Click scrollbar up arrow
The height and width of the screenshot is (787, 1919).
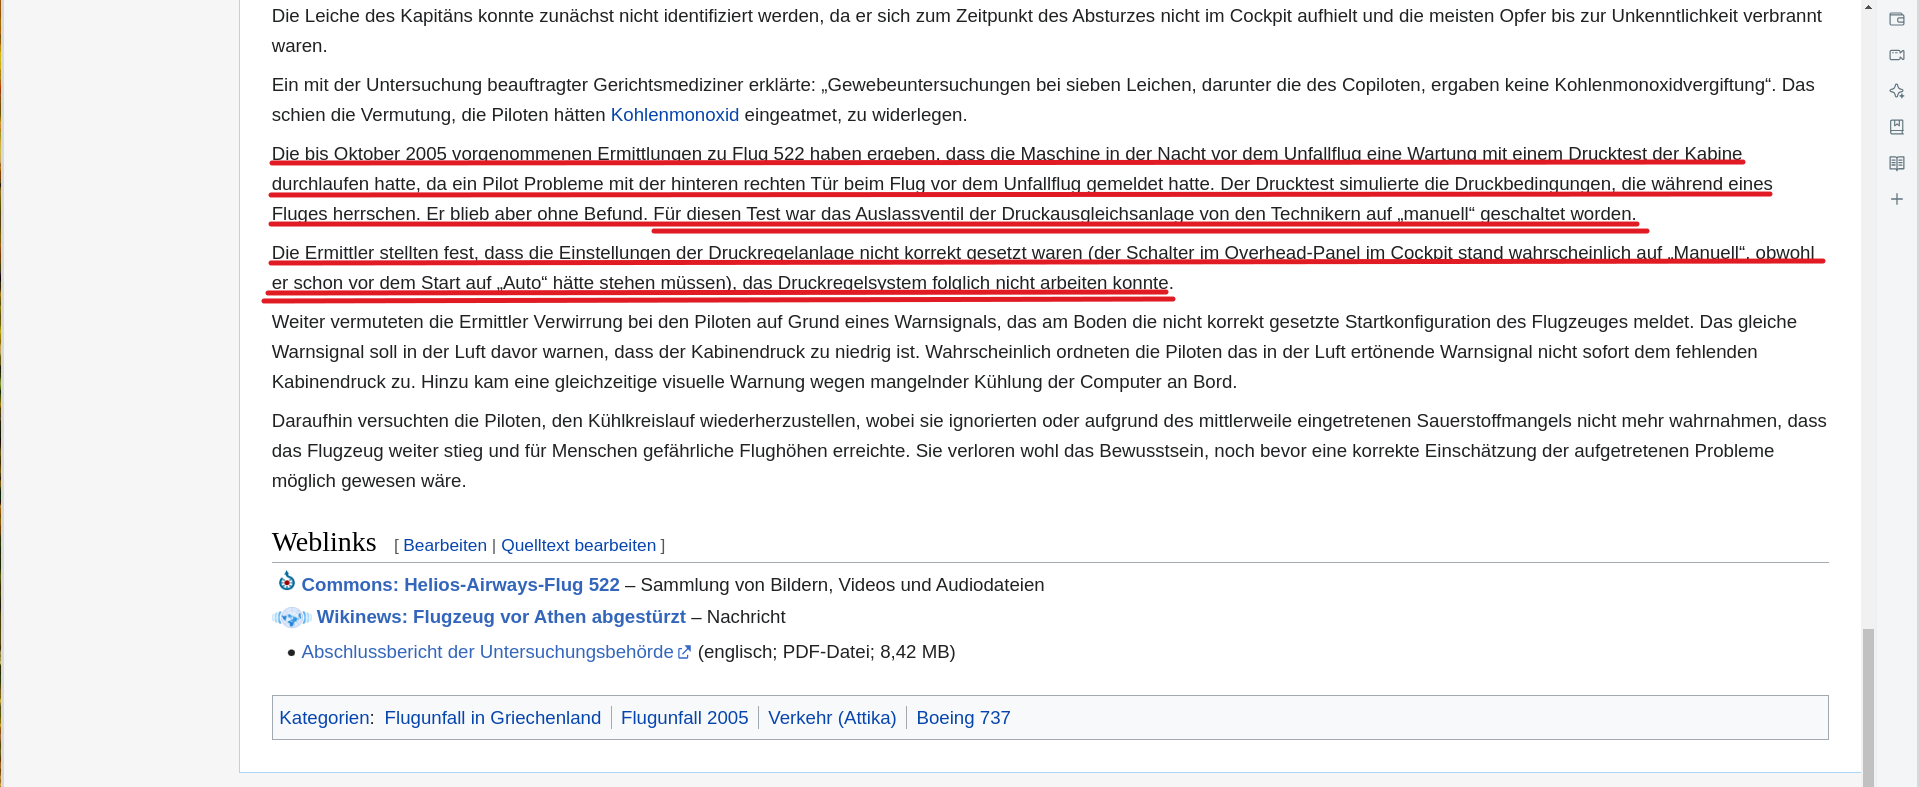(1868, 7)
